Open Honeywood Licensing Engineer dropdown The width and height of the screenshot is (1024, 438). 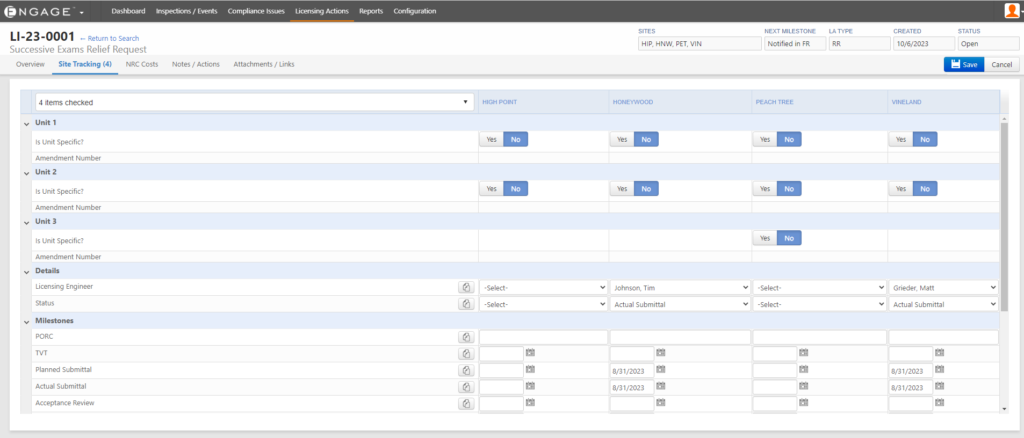point(679,287)
